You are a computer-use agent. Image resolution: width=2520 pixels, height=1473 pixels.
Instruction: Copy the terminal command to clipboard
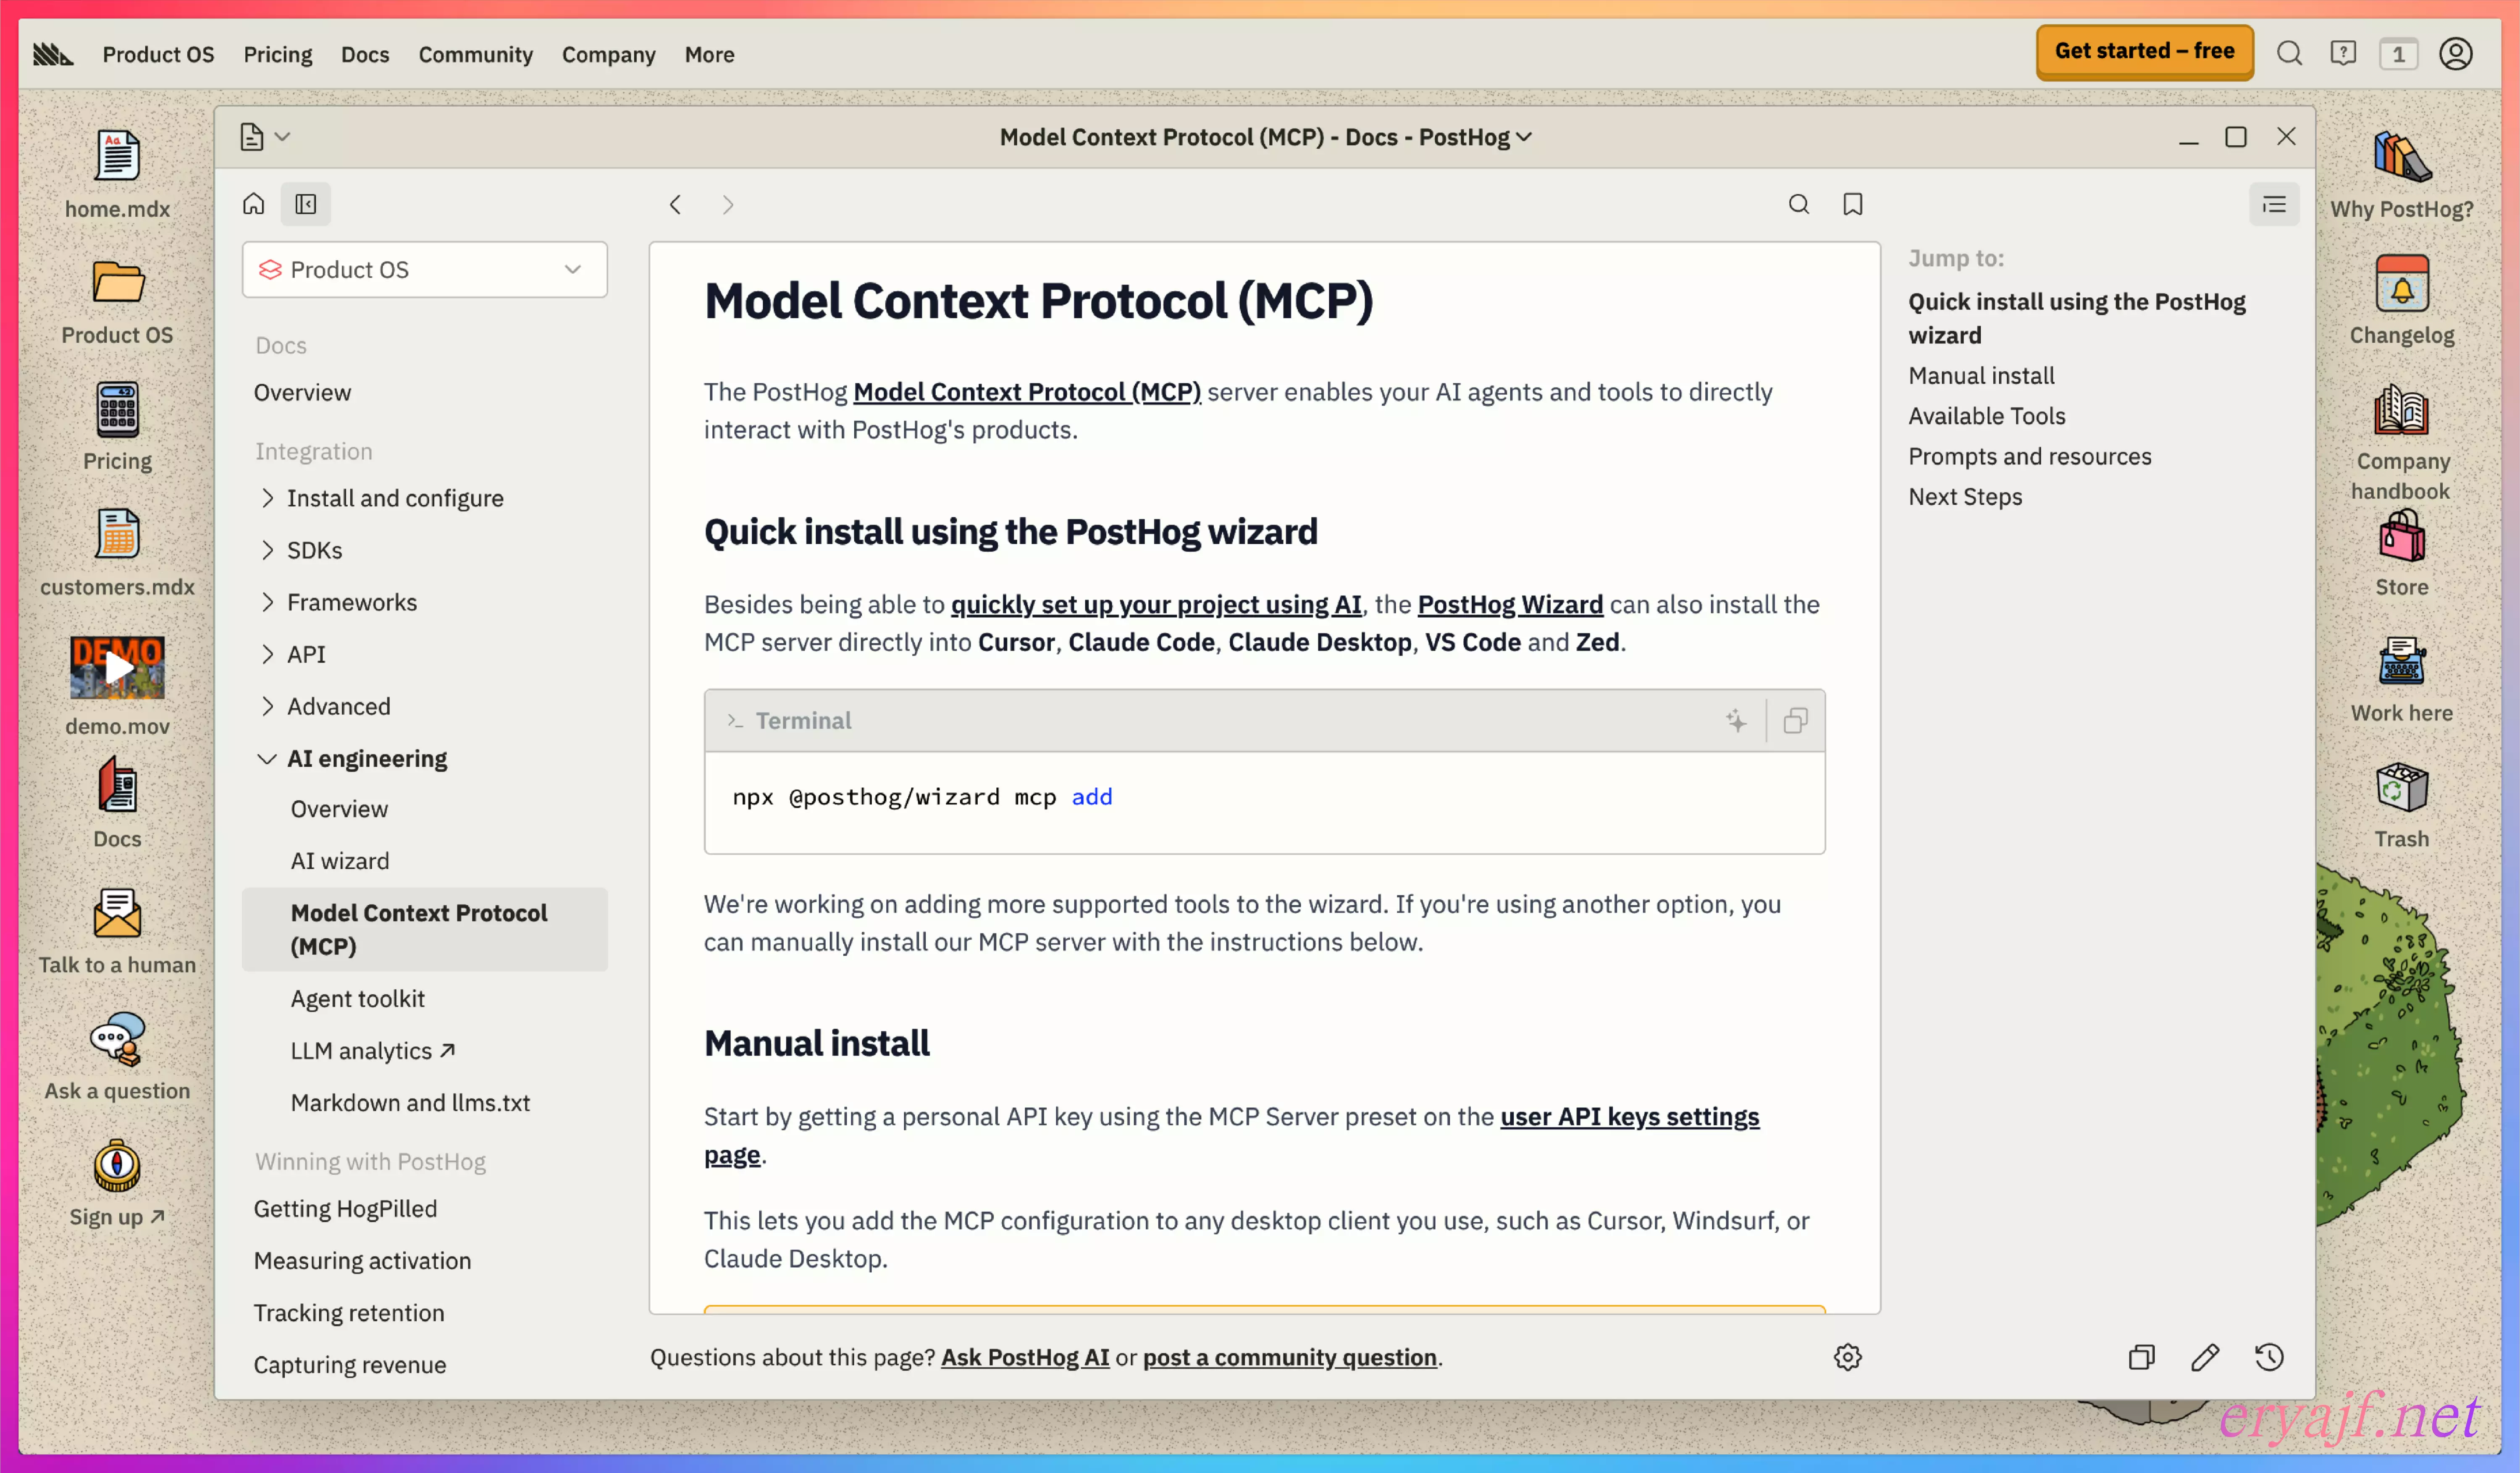(1795, 720)
